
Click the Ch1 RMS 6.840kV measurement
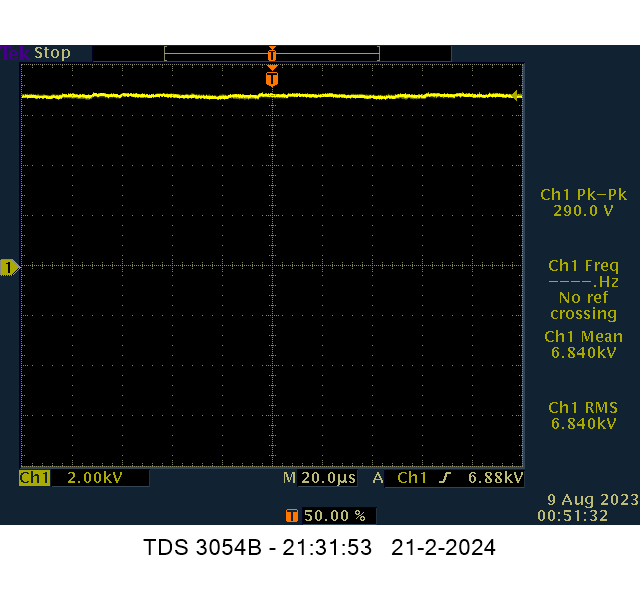click(x=583, y=416)
